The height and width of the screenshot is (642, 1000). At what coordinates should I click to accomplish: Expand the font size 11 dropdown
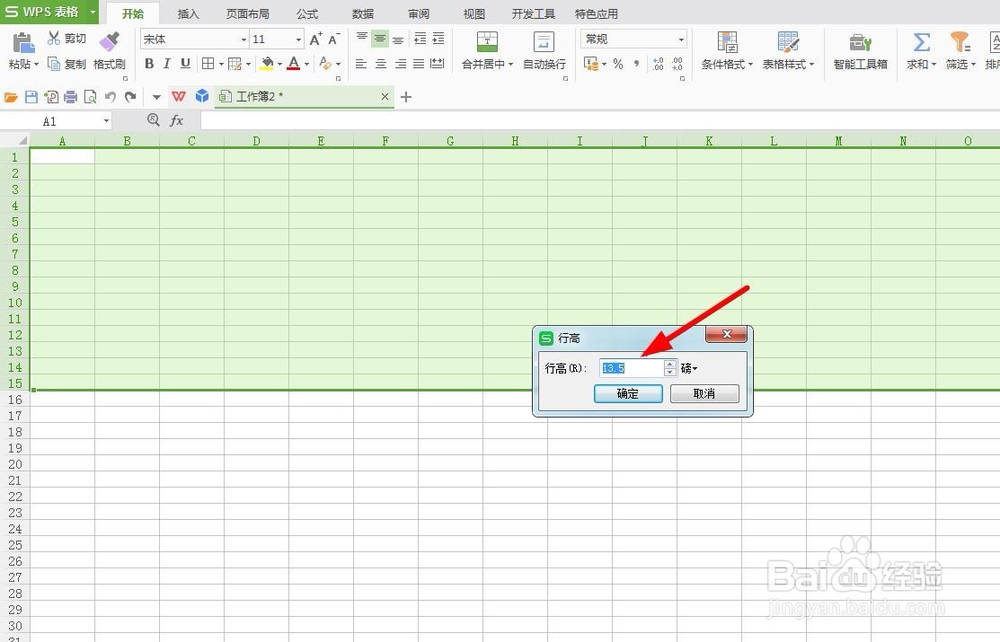(x=298, y=40)
